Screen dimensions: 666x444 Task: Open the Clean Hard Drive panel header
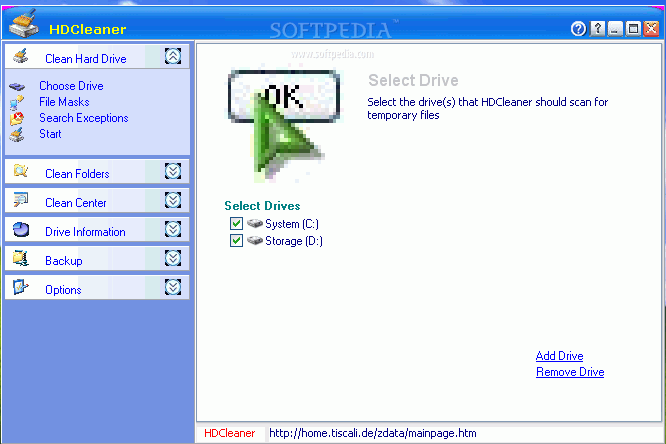point(97,56)
